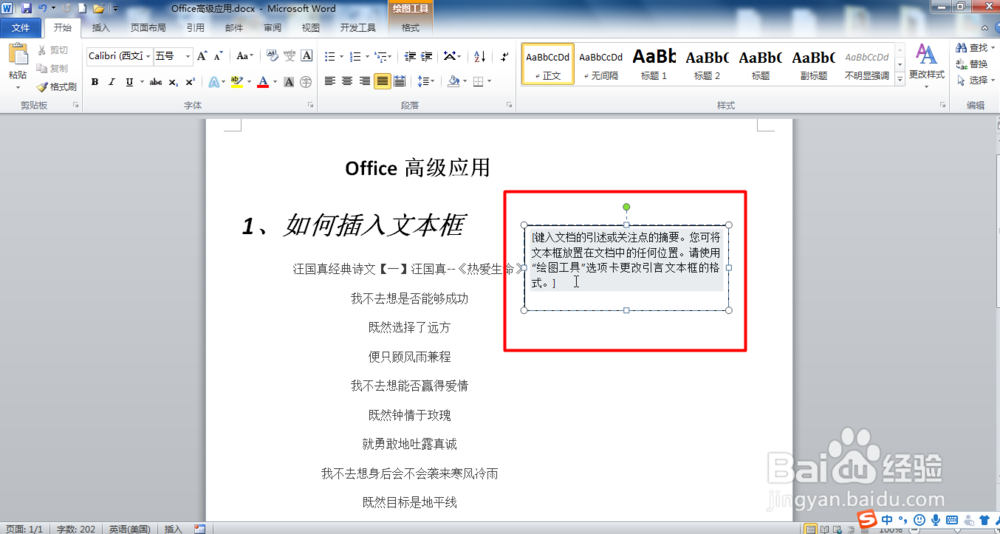Click the word count (字数: 202) status
This screenshot has width=1000, height=534.
pyautogui.click(x=76, y=529)
